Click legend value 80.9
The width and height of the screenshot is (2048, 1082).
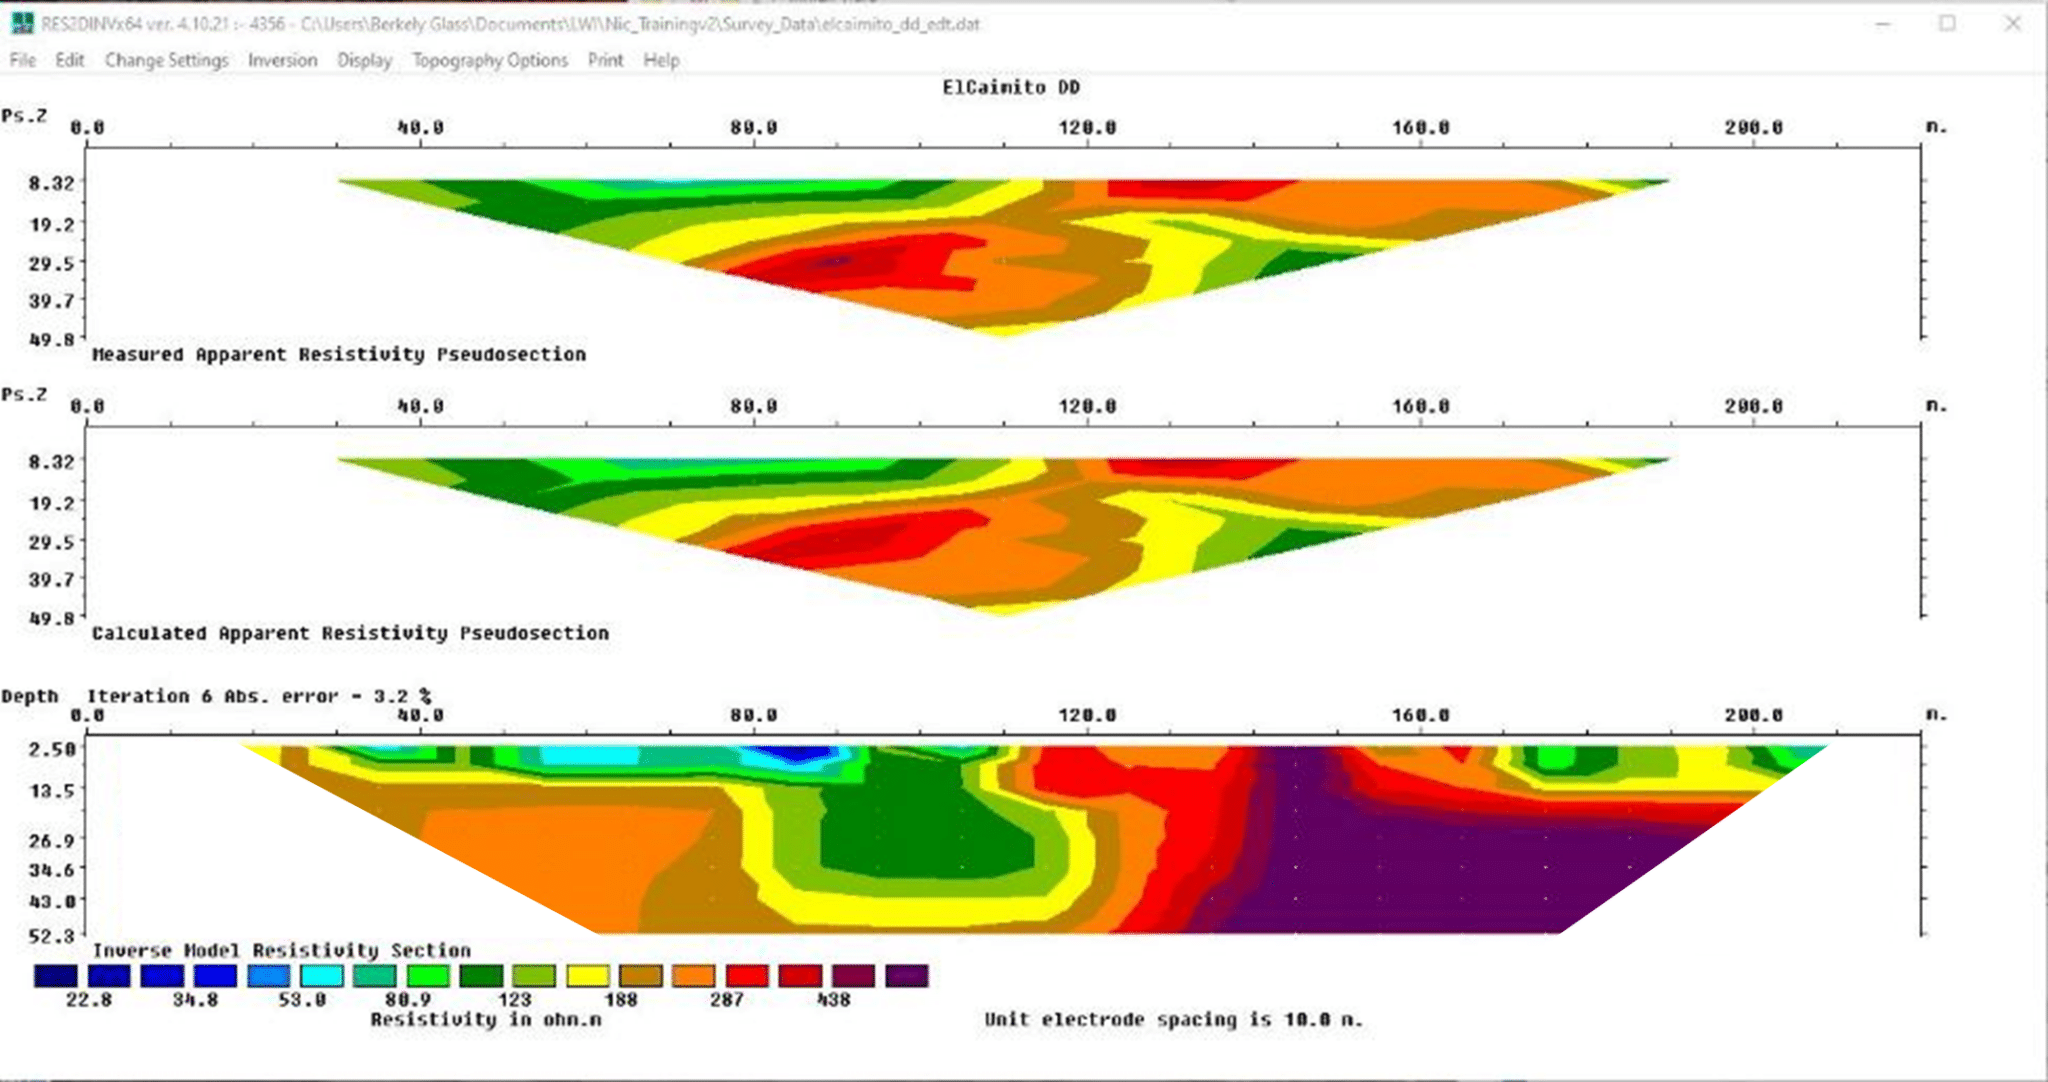point(408,999)
